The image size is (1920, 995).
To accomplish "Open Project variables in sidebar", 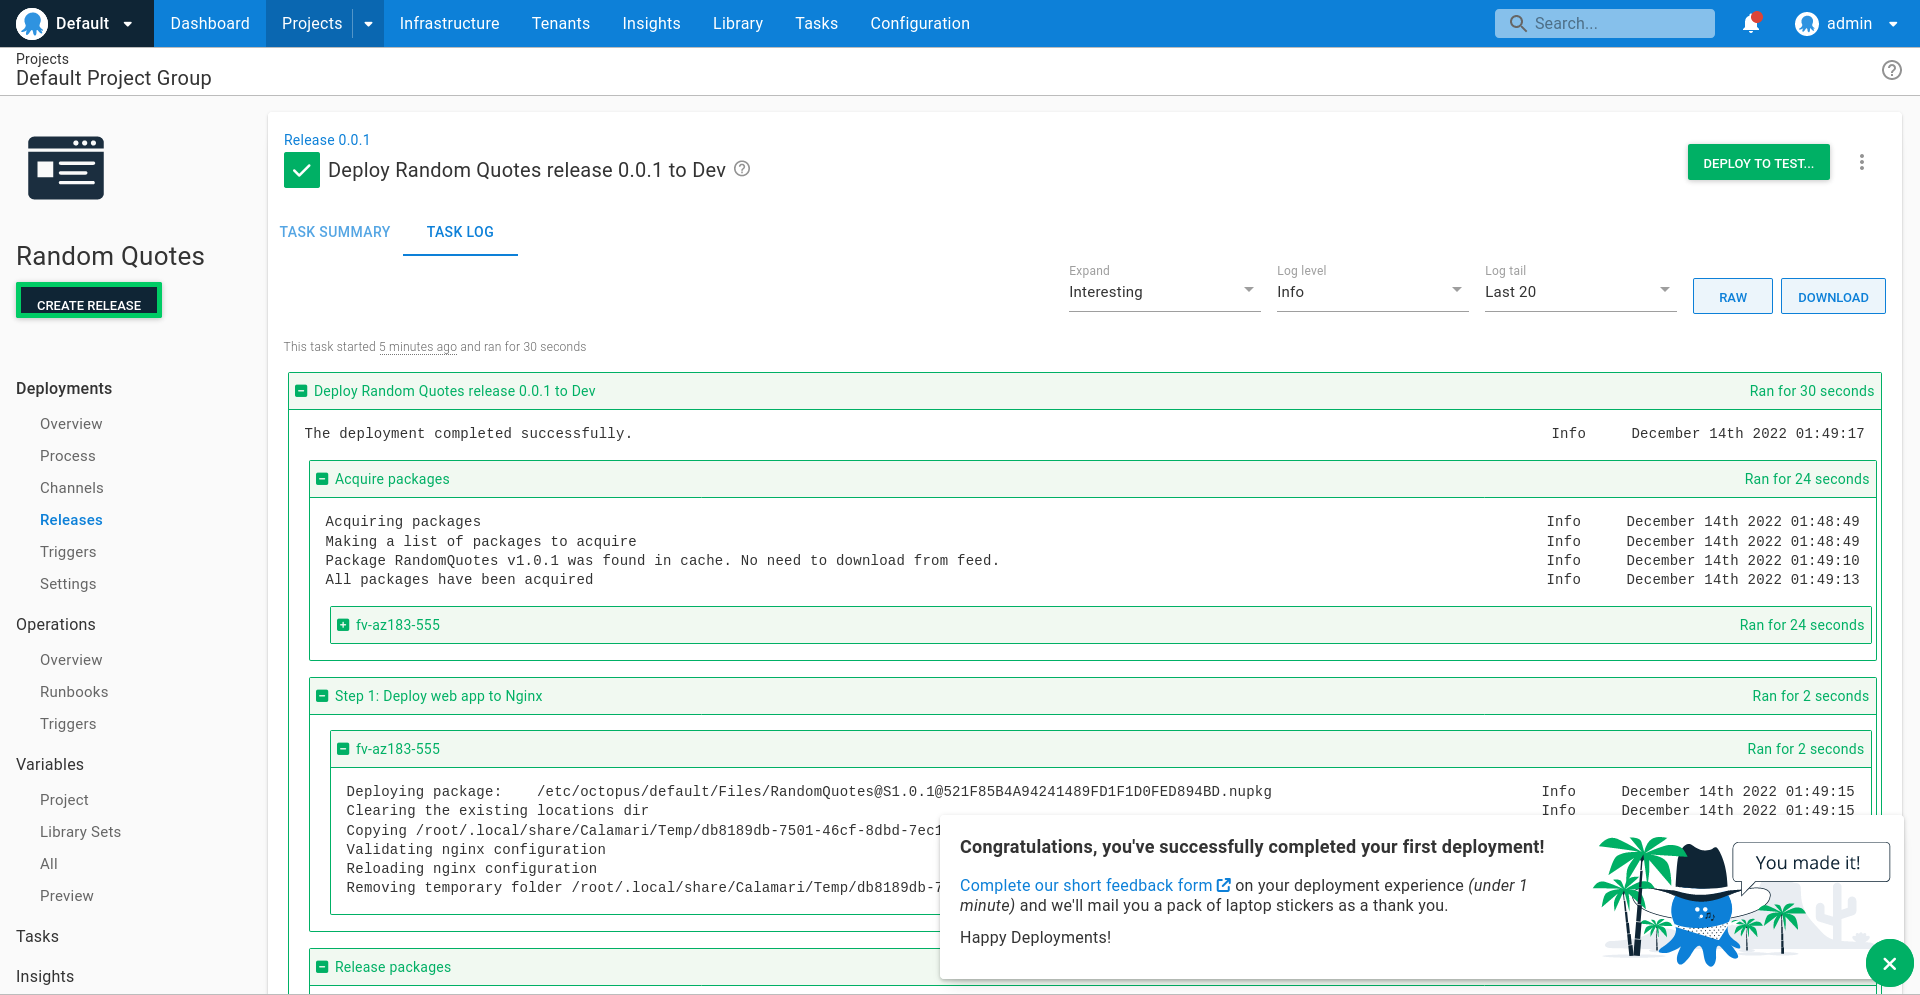I will pos(64,800).
